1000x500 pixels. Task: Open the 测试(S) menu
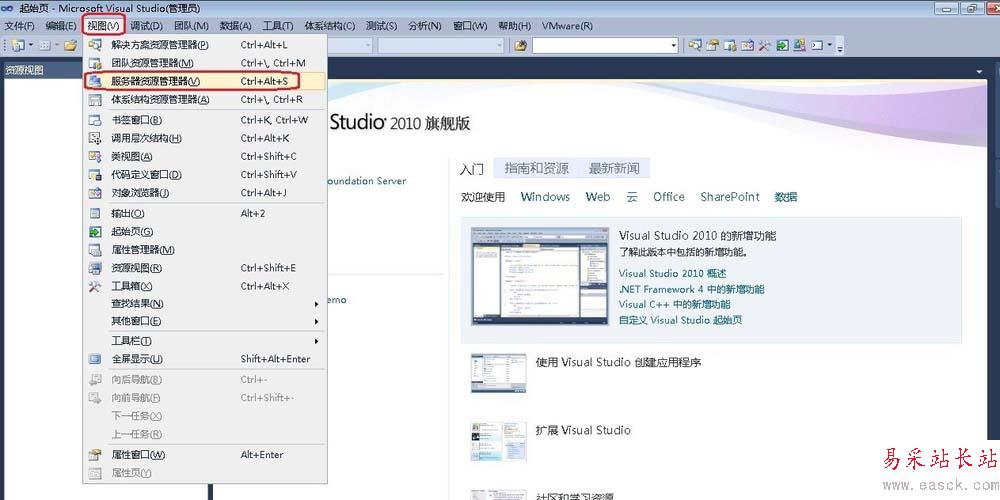pos(381,26)
